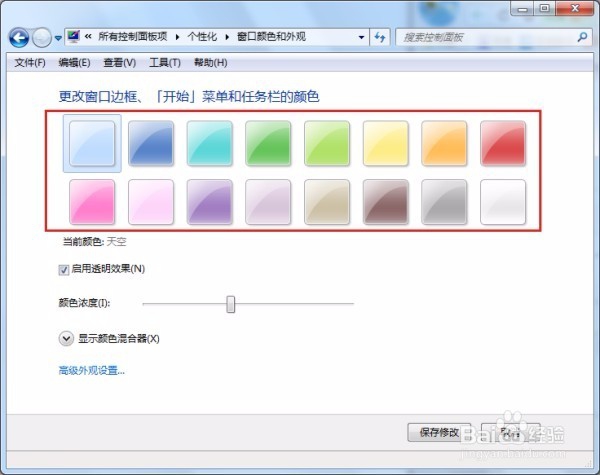Select the lime green color swatch
The height and width of the screenshot is (475, 600).
[x=327, y=143]
